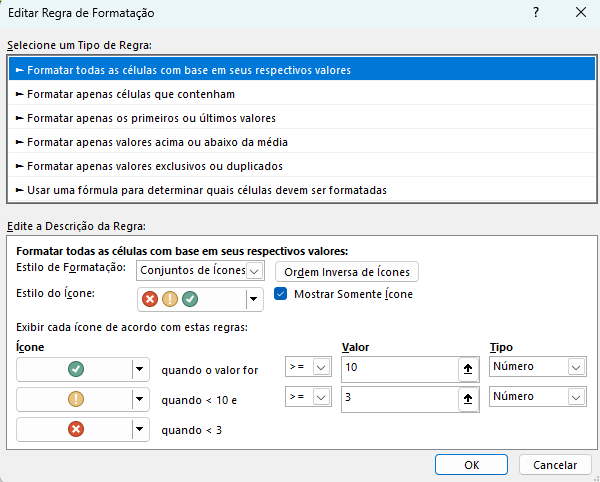Viewport: 600px width, 482px height.
Task: Click the Cancelar button
Action: pos(555,464)
